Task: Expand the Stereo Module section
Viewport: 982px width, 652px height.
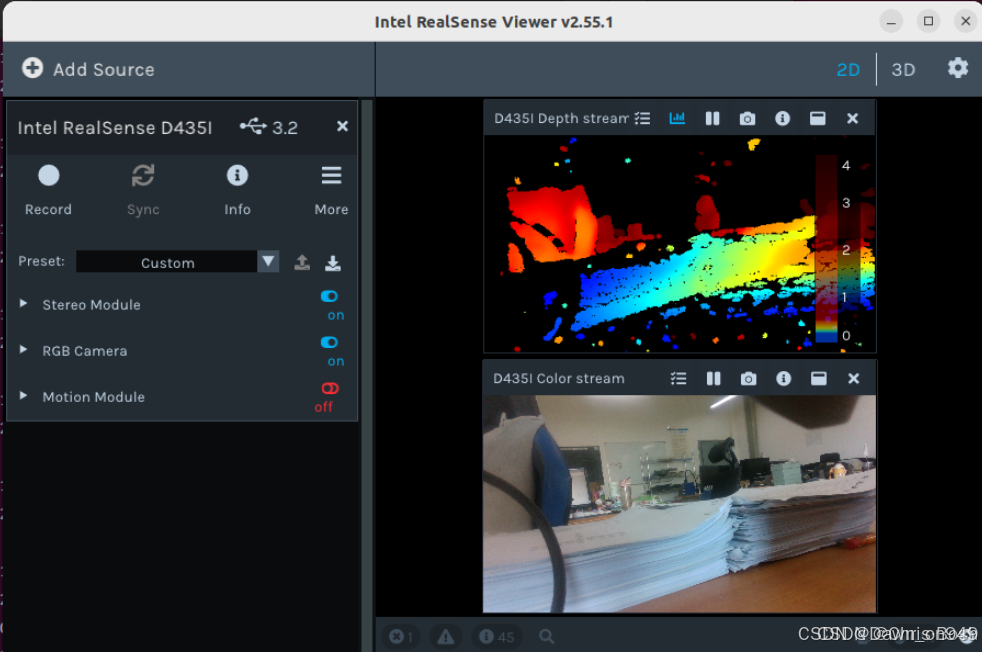Action: click(x=23, y=303)
